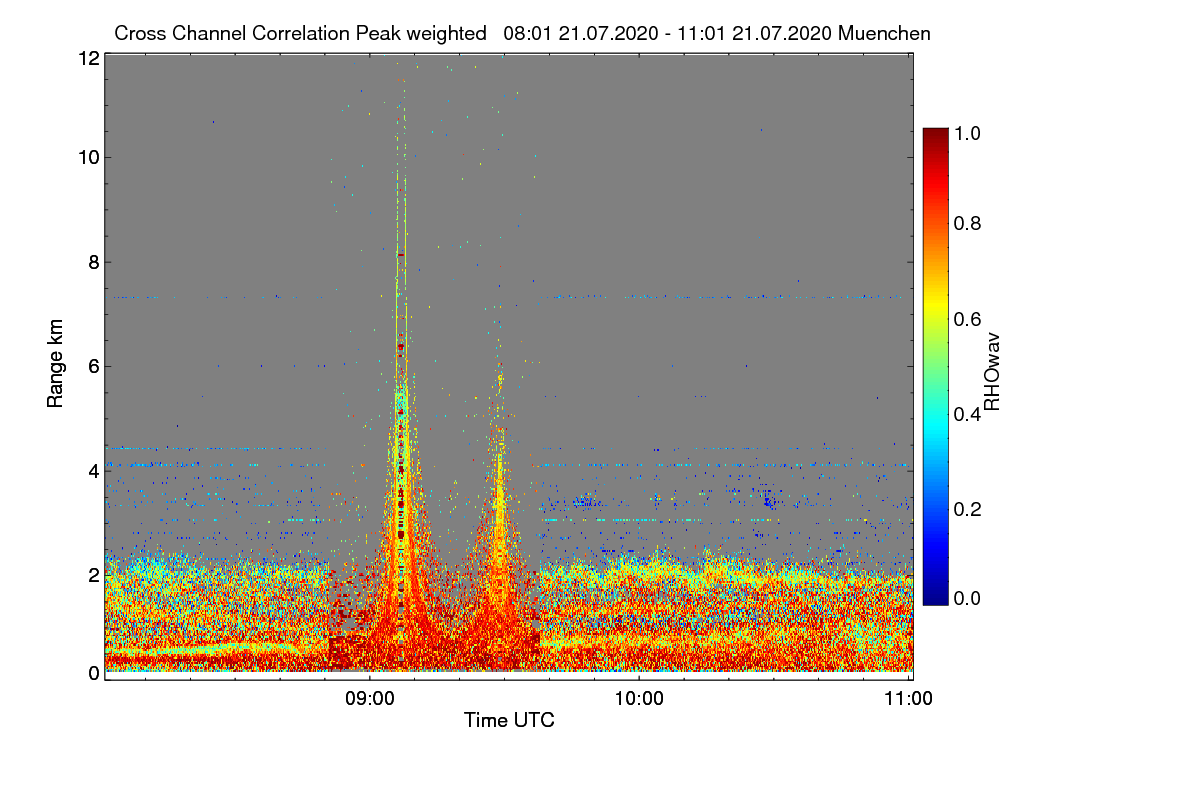The width and height of the screenshot is (1200, 800).
Task: Click the '09:00' time tick label
Action: pyautogui.click(x=370, y=697)
